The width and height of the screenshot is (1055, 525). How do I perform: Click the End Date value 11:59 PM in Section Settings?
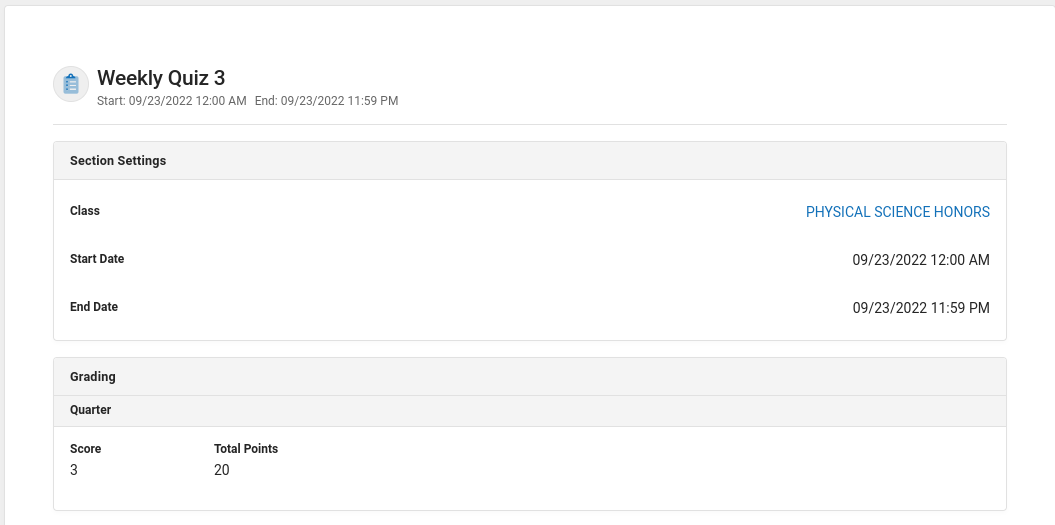pyautogui.click(x=920, y=308)
